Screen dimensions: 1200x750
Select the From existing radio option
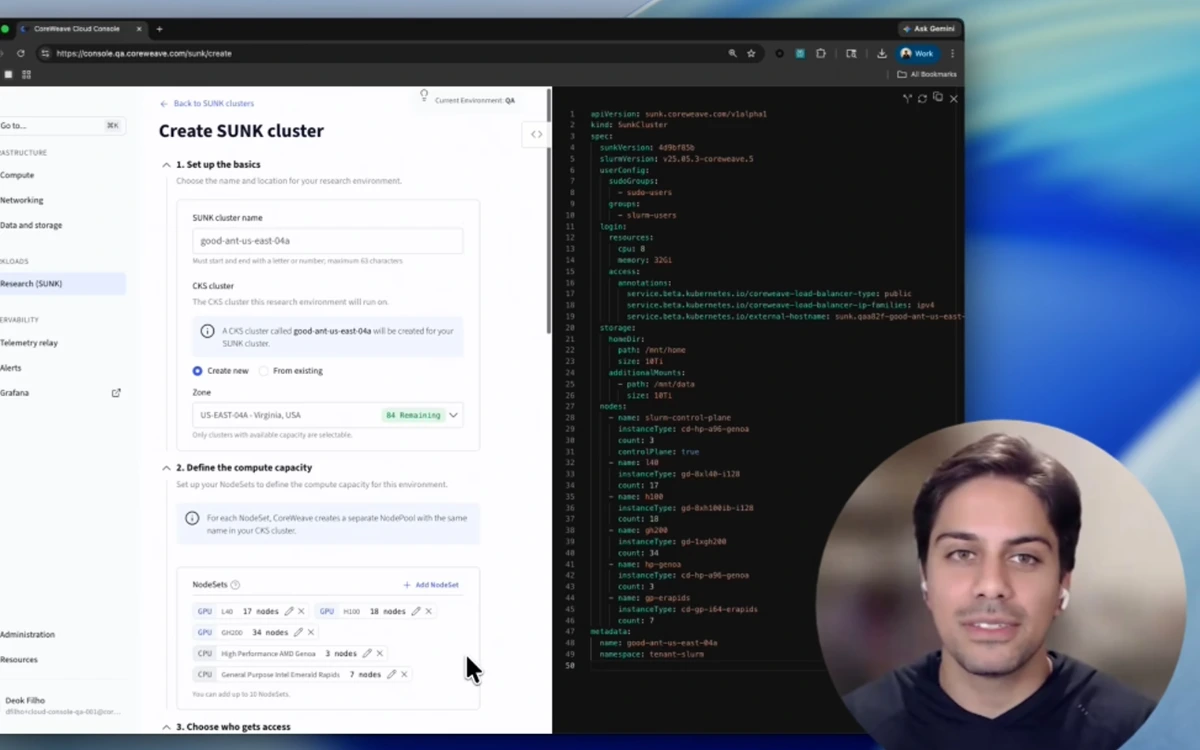coord(264,371)
